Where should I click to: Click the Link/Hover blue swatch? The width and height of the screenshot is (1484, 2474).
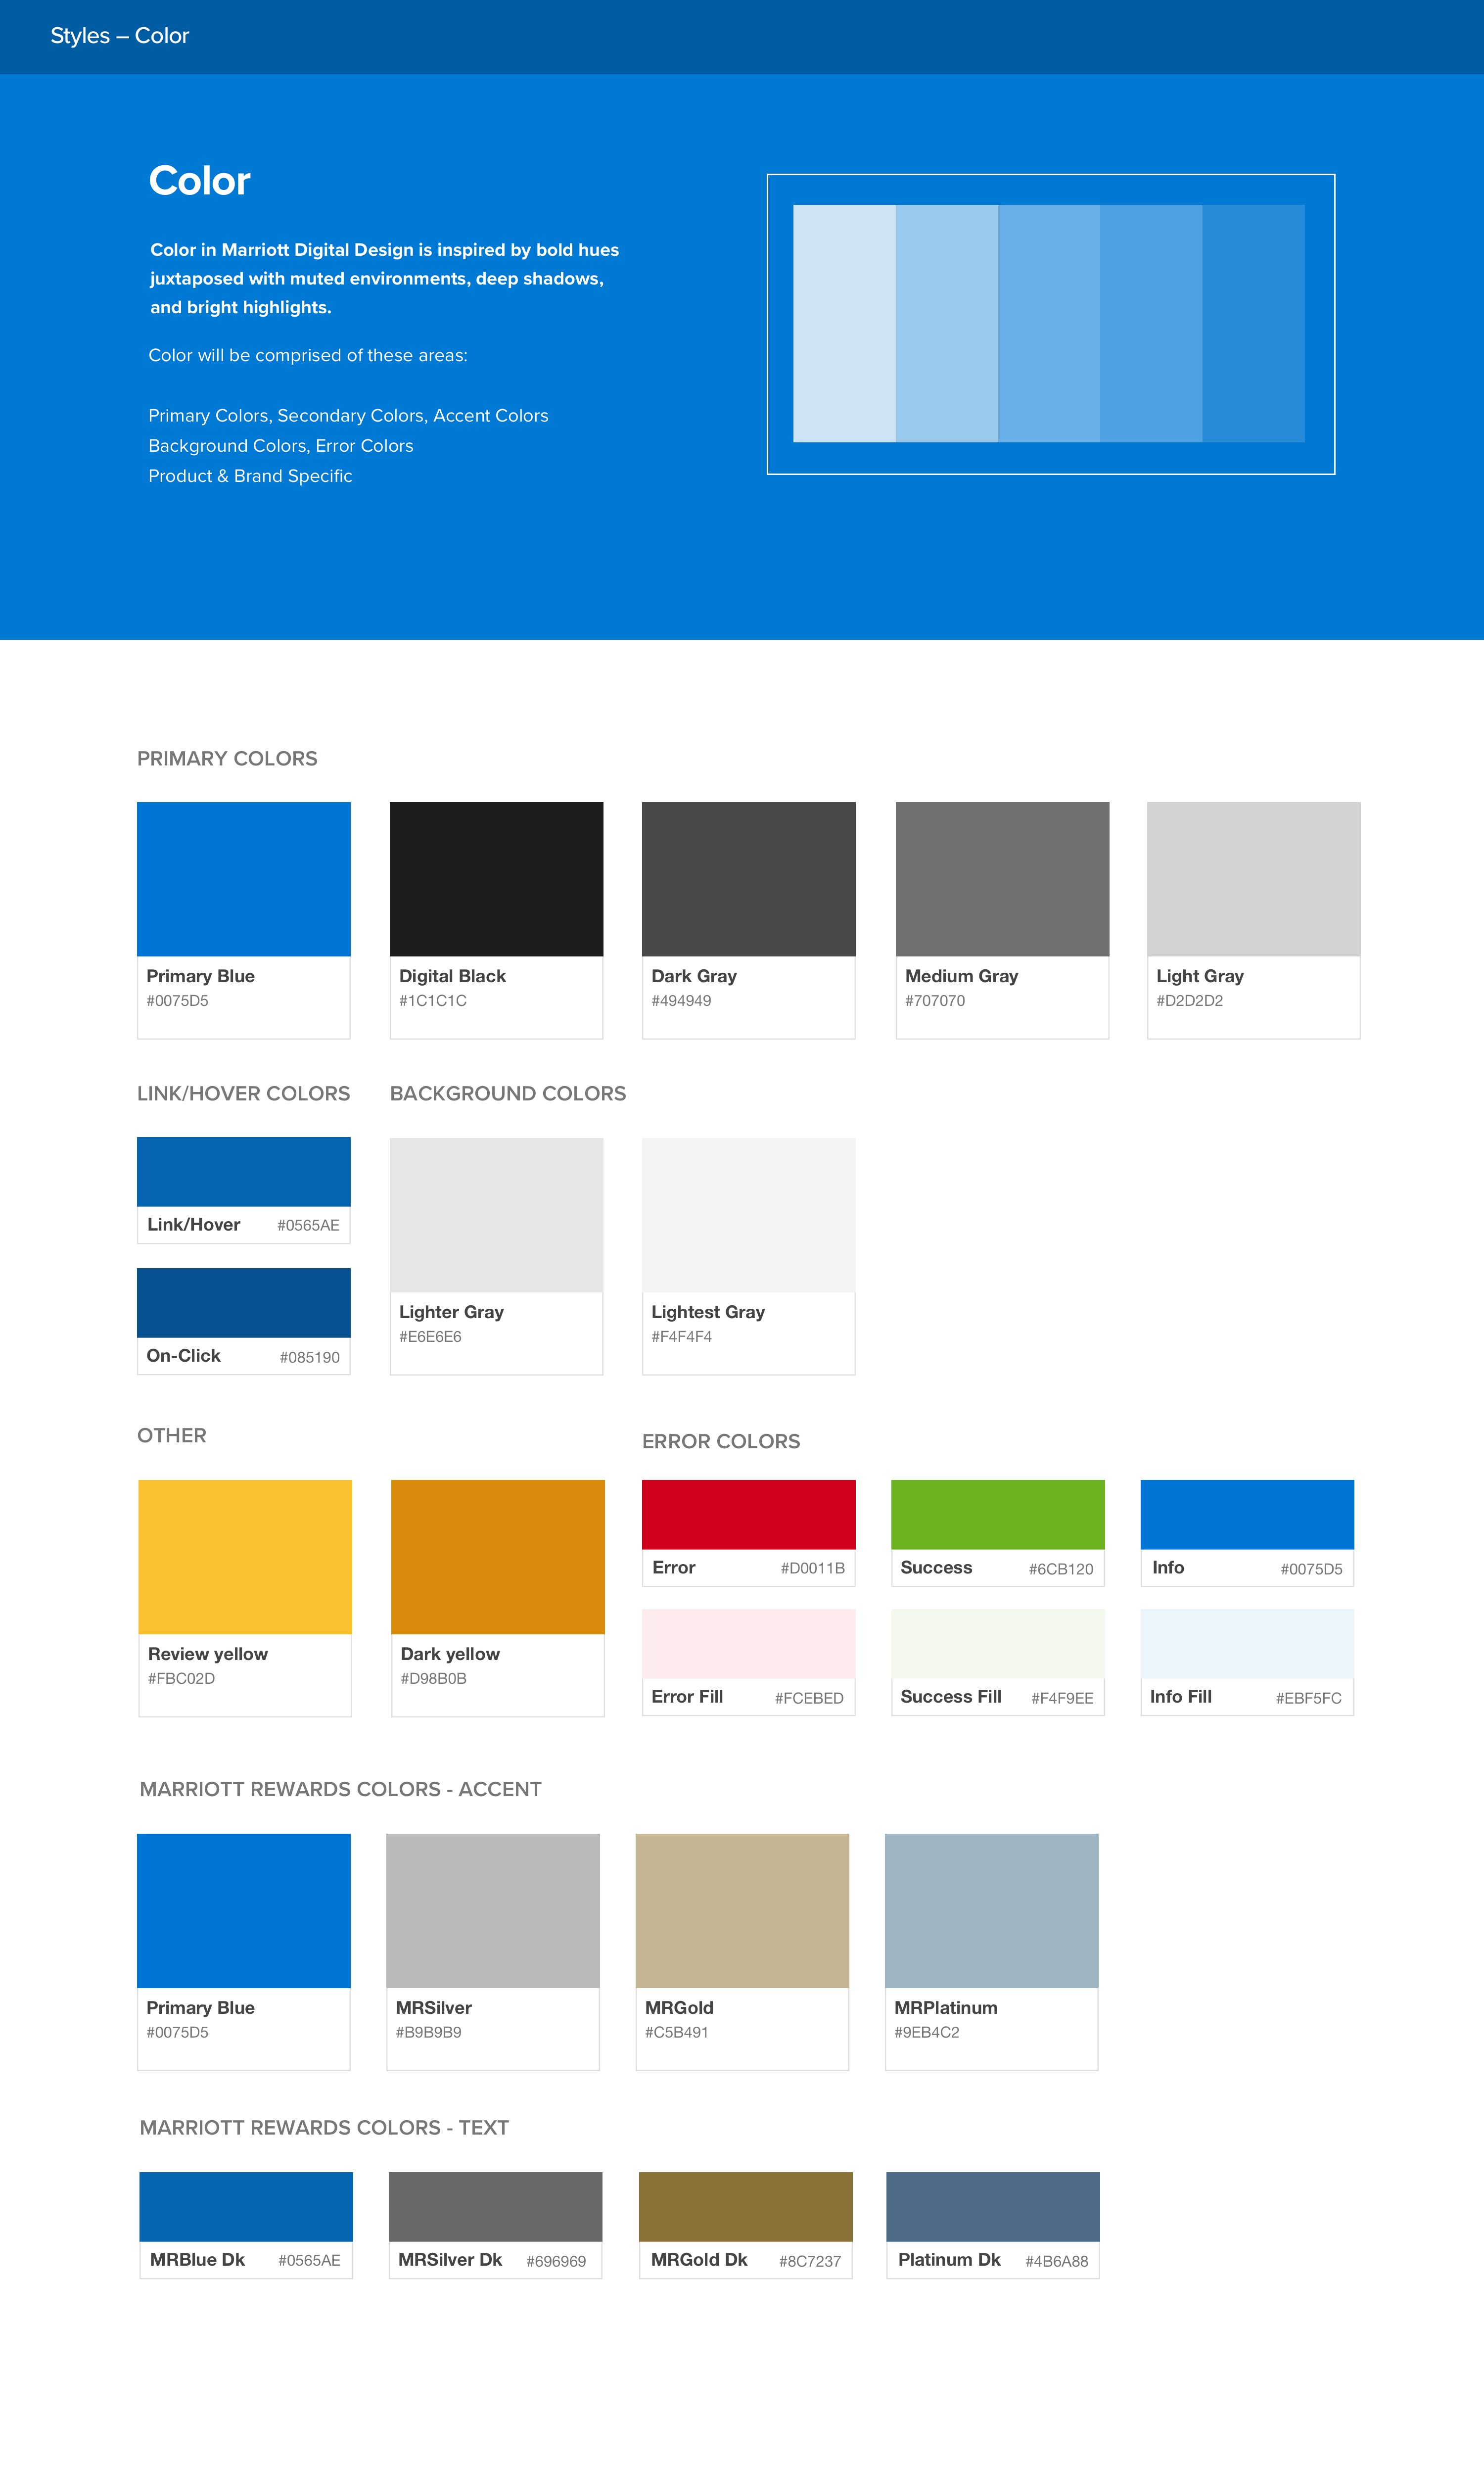(x=243, y=1171)
